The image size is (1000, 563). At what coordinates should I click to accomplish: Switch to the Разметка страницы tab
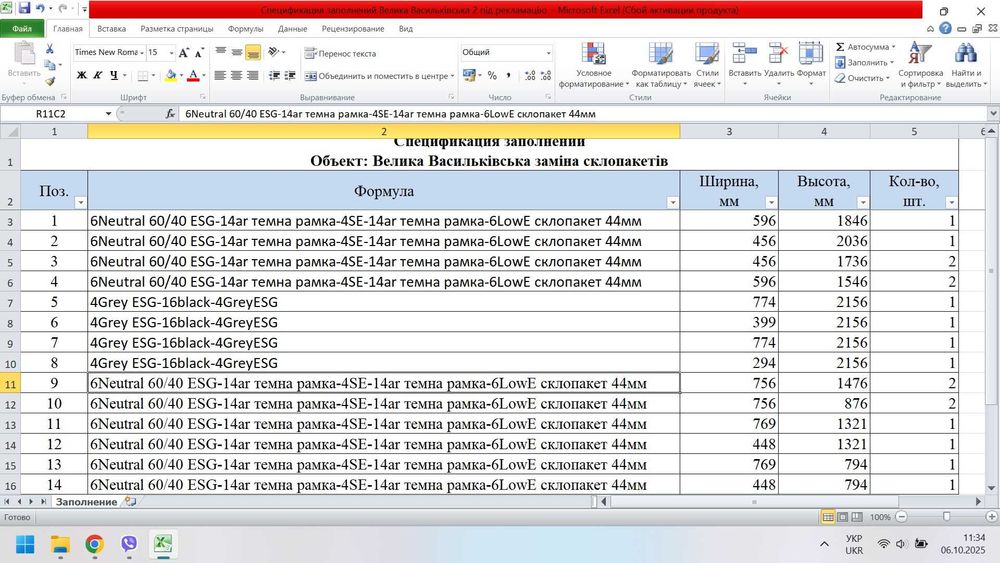click(x=177, y=29)
